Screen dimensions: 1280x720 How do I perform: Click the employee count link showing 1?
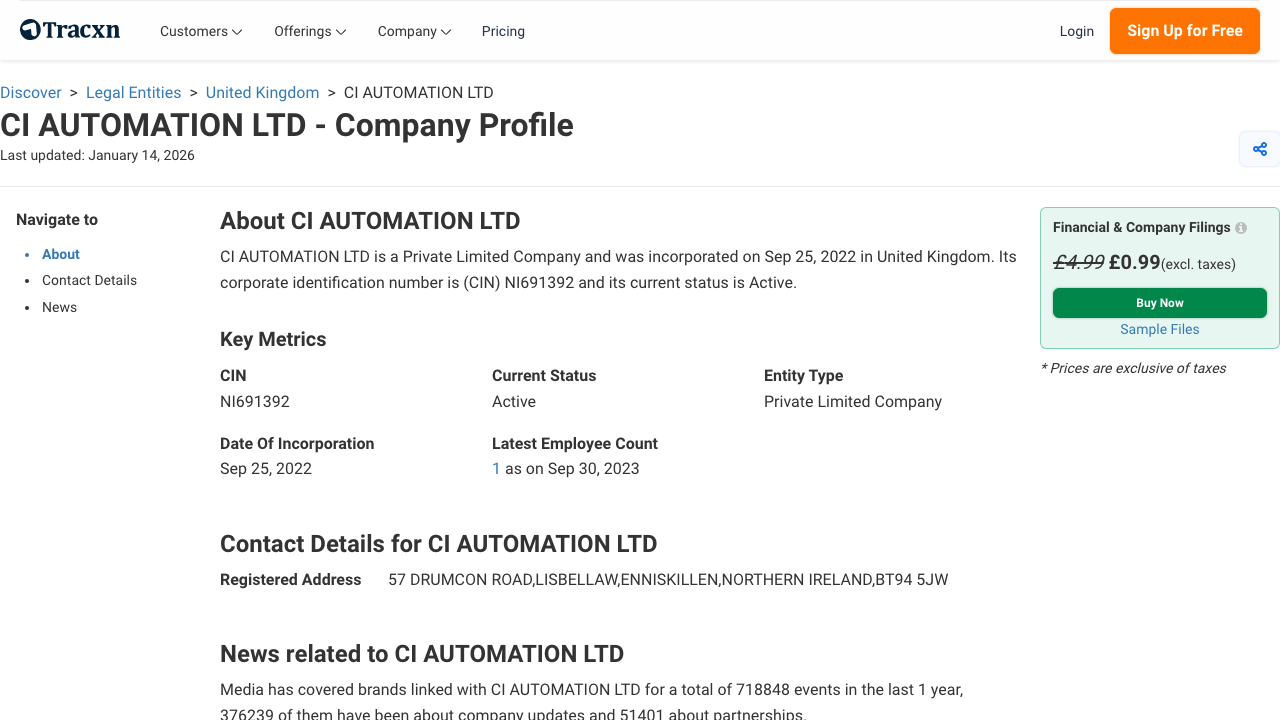pos(496,468)
